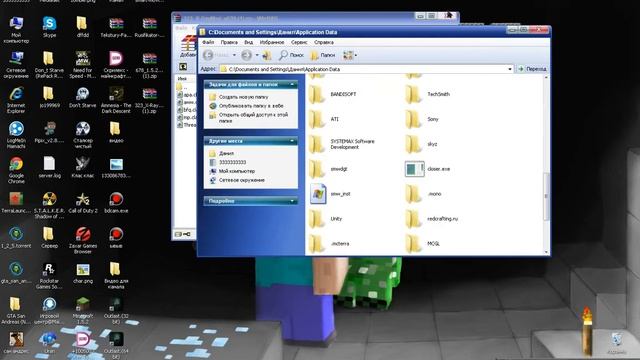This screenshot has height=360, width=640.
Task: Select the 1_2_5.torrent file icon
Action: coord(16,238)
